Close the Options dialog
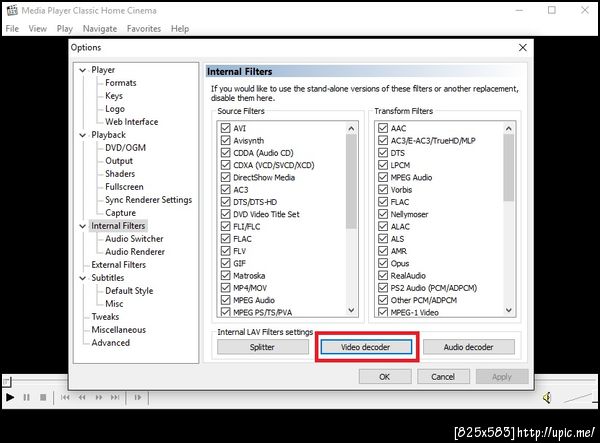The height and width of the screenshot is (443, 600). point(523,47)
